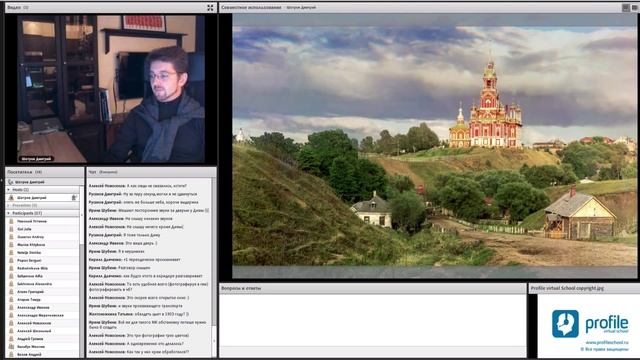The image size is (640, 360).
Task: Click the last chat message from Алексей Новоселов
Action: tap(139, 351)
